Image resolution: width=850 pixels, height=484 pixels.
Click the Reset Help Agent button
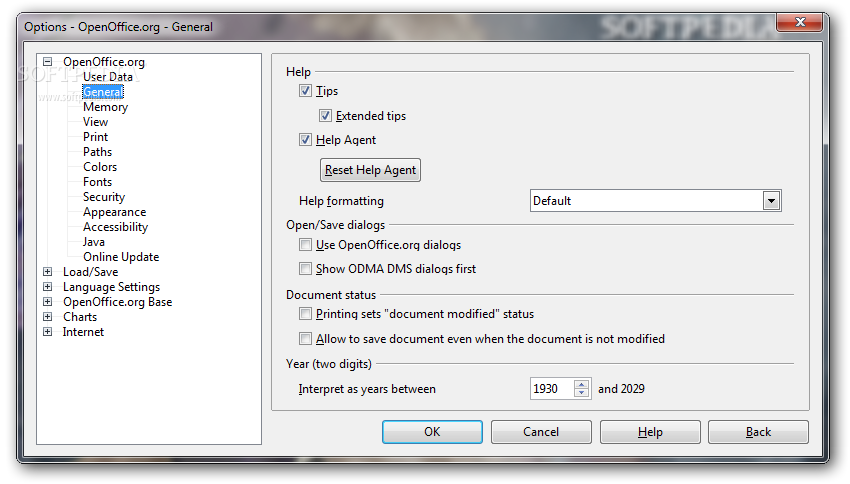tap(370, 170)
